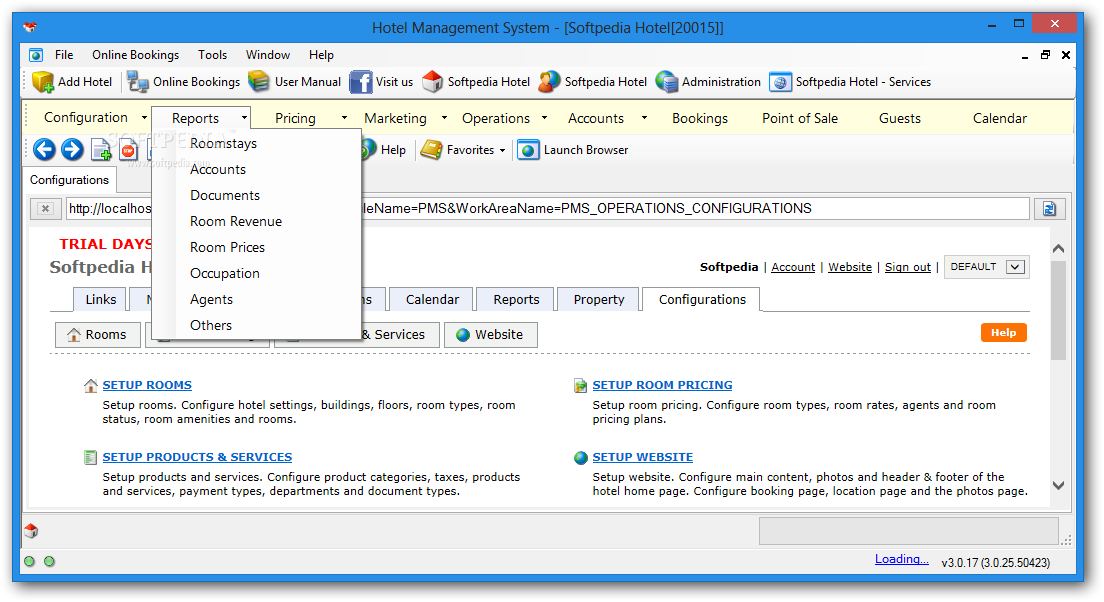
Task: Click the Online Bookings toolbar icon
Action: coord(138,82)
